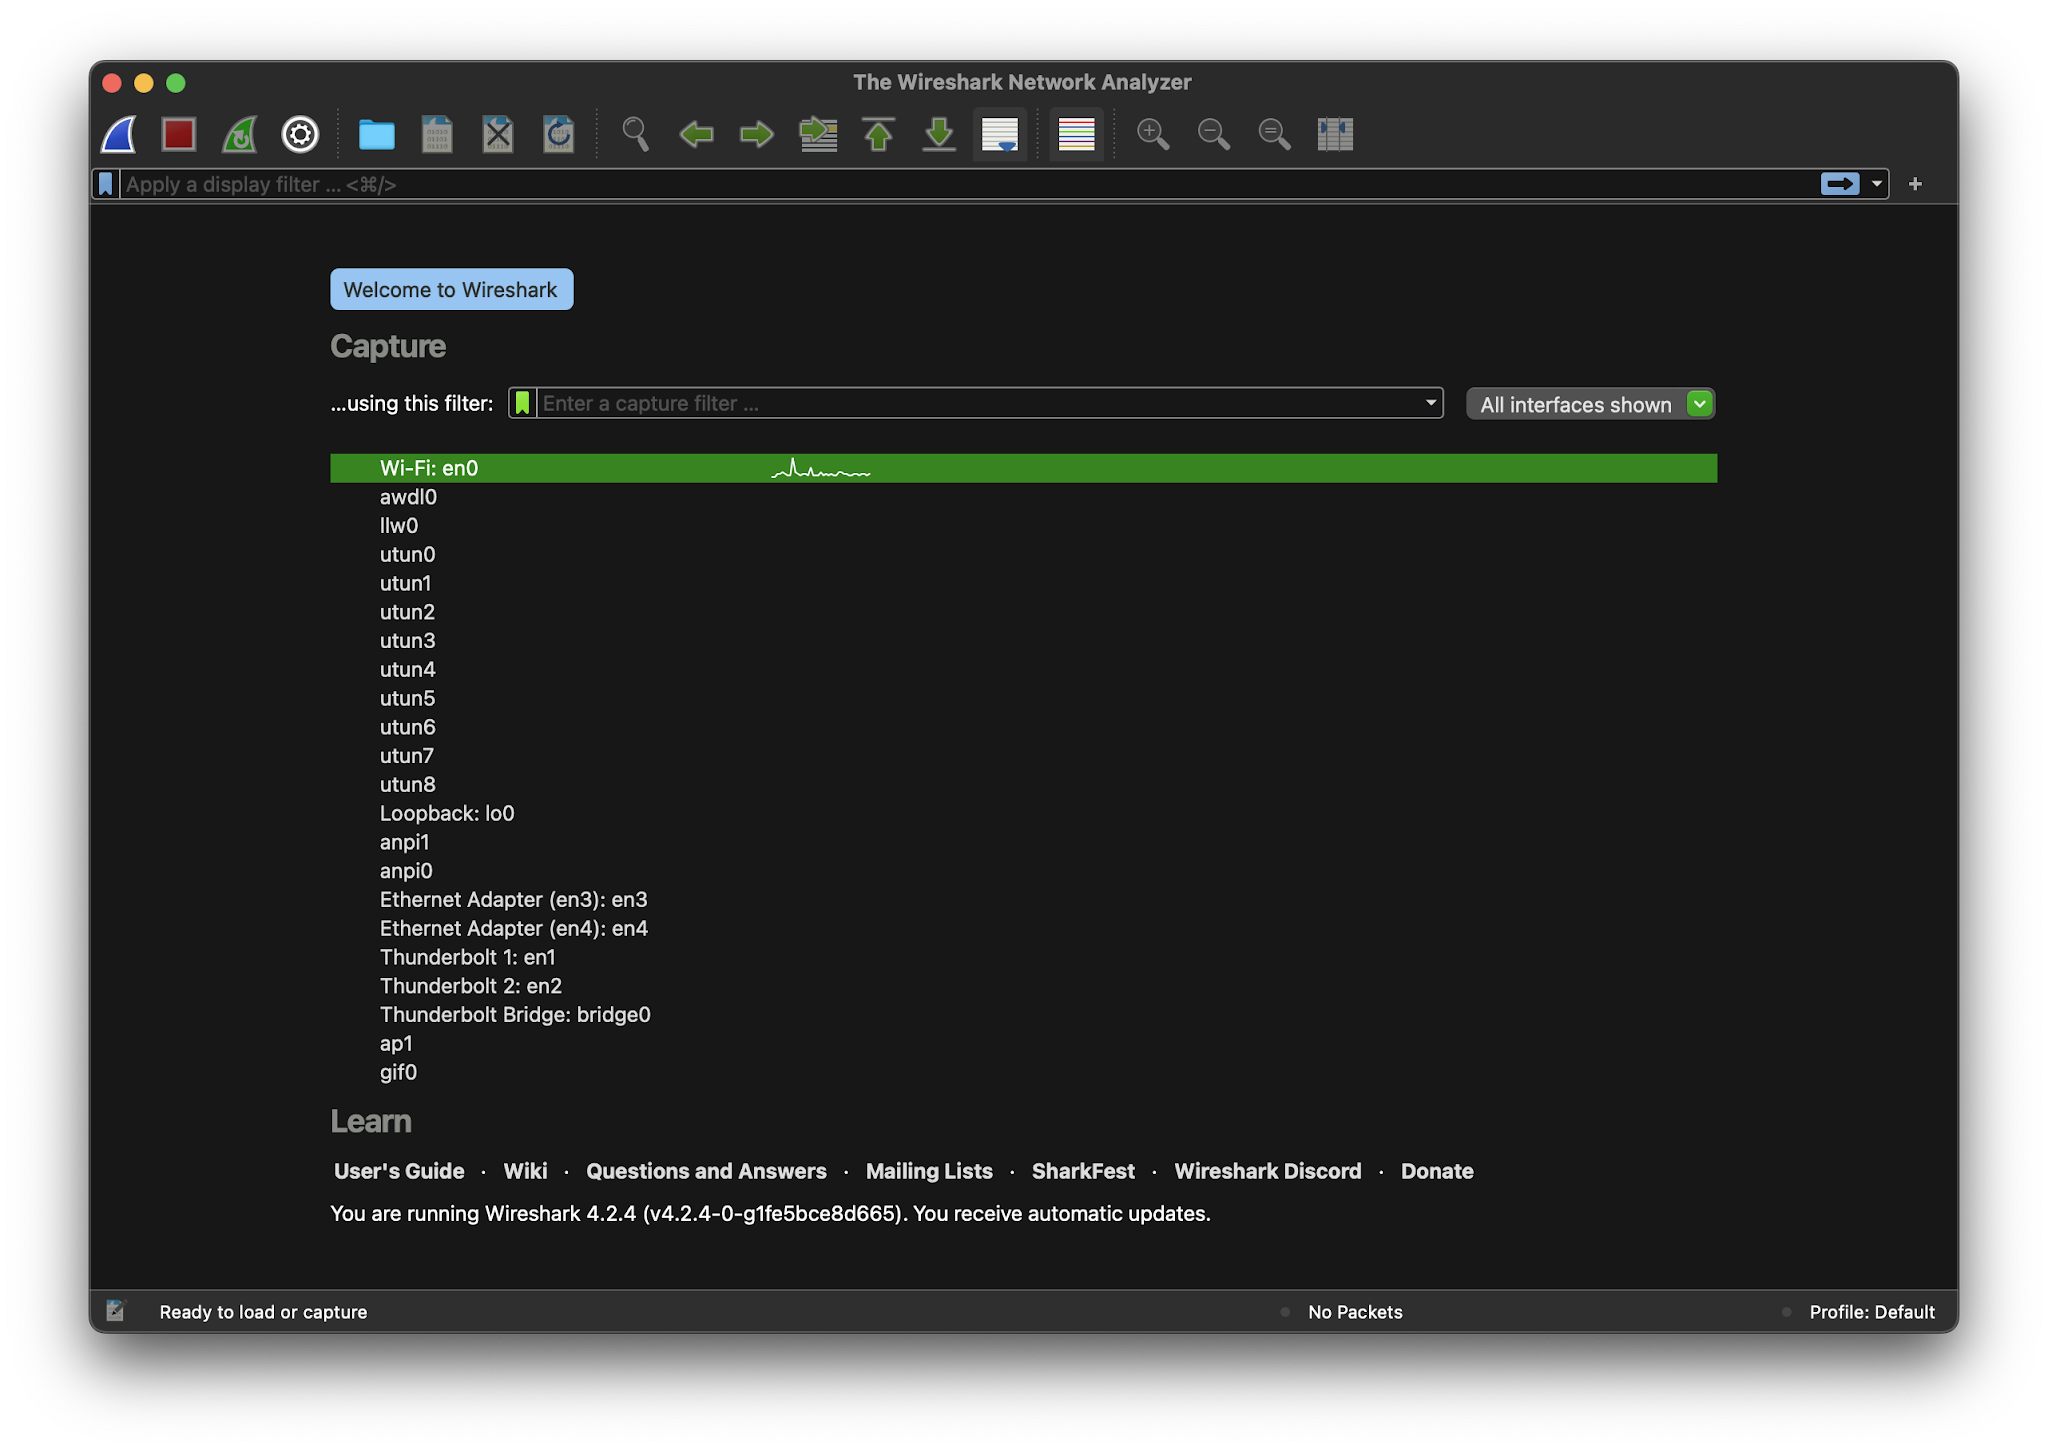
Task: Add a display filter button with plus
Action: pos(1915,184)
